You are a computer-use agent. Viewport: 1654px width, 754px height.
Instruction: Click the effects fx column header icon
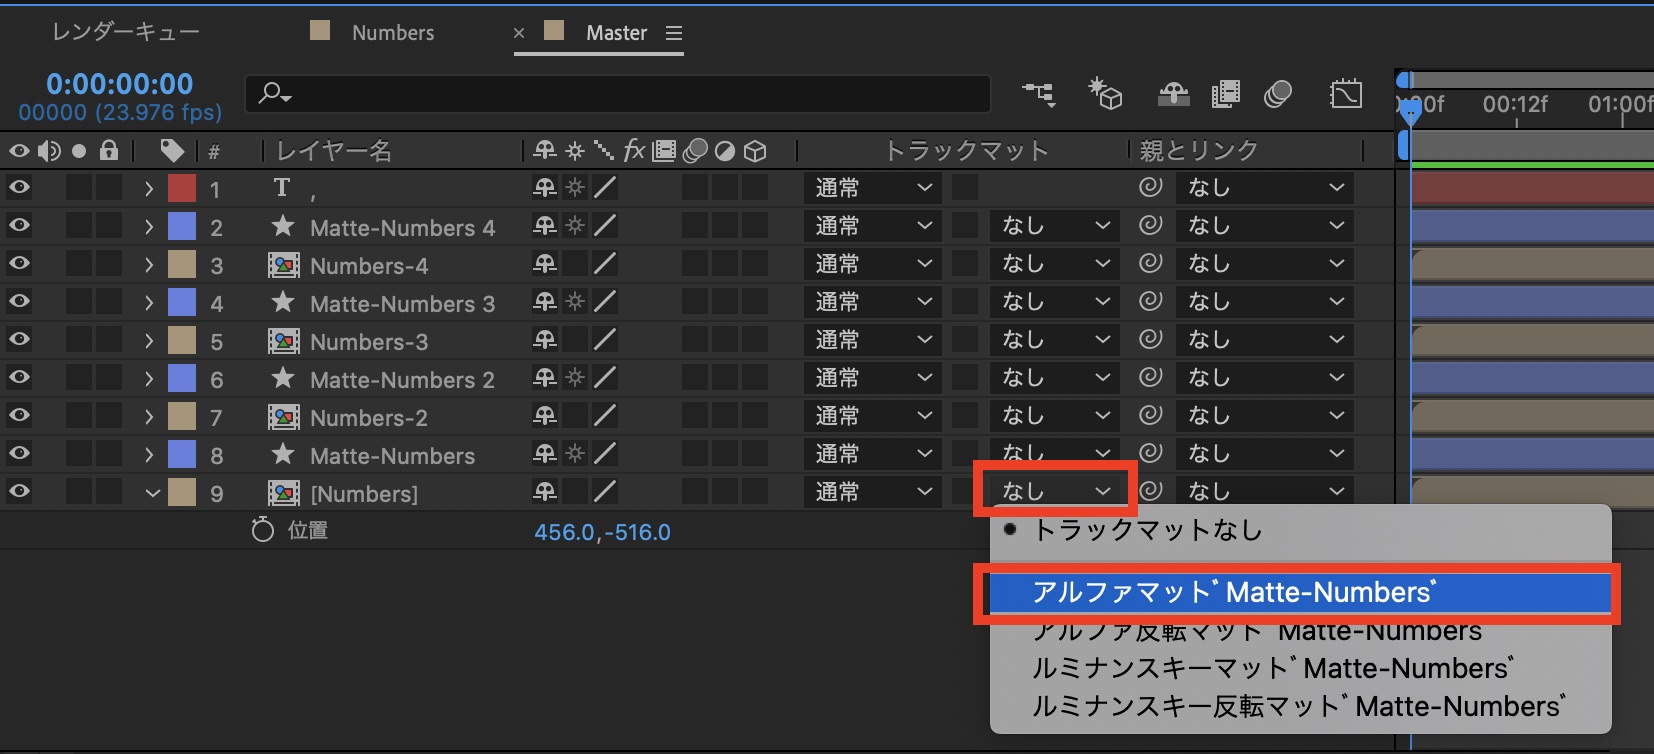click(634, 151)
